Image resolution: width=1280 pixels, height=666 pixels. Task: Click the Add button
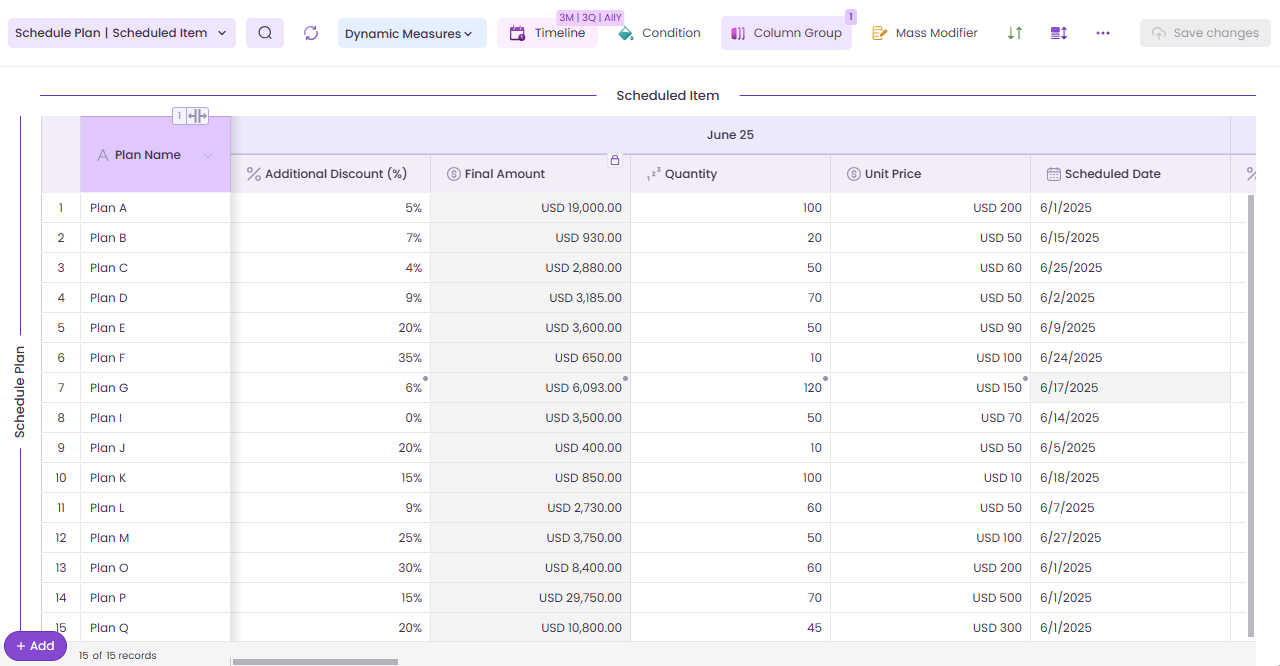(35, 646)
